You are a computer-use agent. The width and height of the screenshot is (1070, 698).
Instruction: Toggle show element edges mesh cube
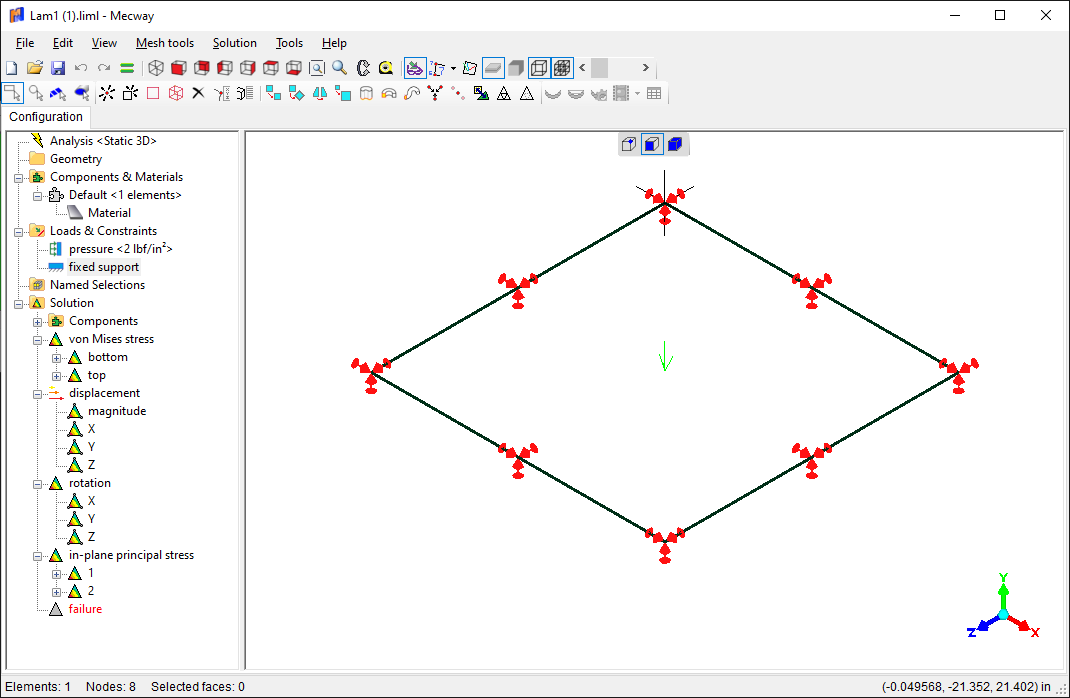[562, 68]
